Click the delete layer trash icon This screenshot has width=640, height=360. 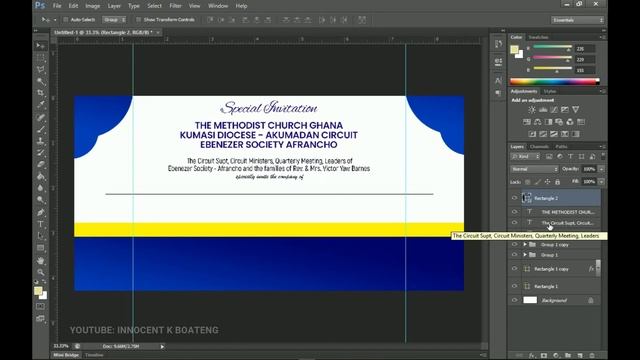(592, 356)
